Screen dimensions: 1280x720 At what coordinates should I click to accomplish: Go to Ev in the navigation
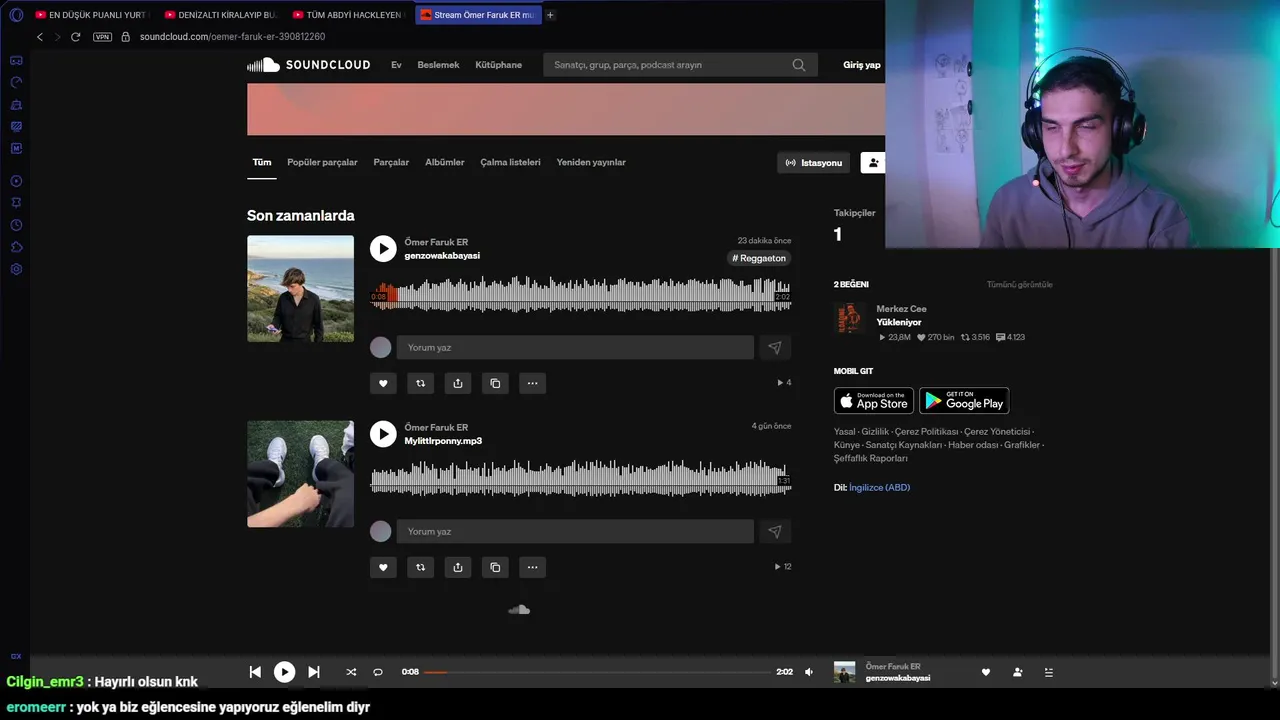pyautogui.click(x=396, y=65)
